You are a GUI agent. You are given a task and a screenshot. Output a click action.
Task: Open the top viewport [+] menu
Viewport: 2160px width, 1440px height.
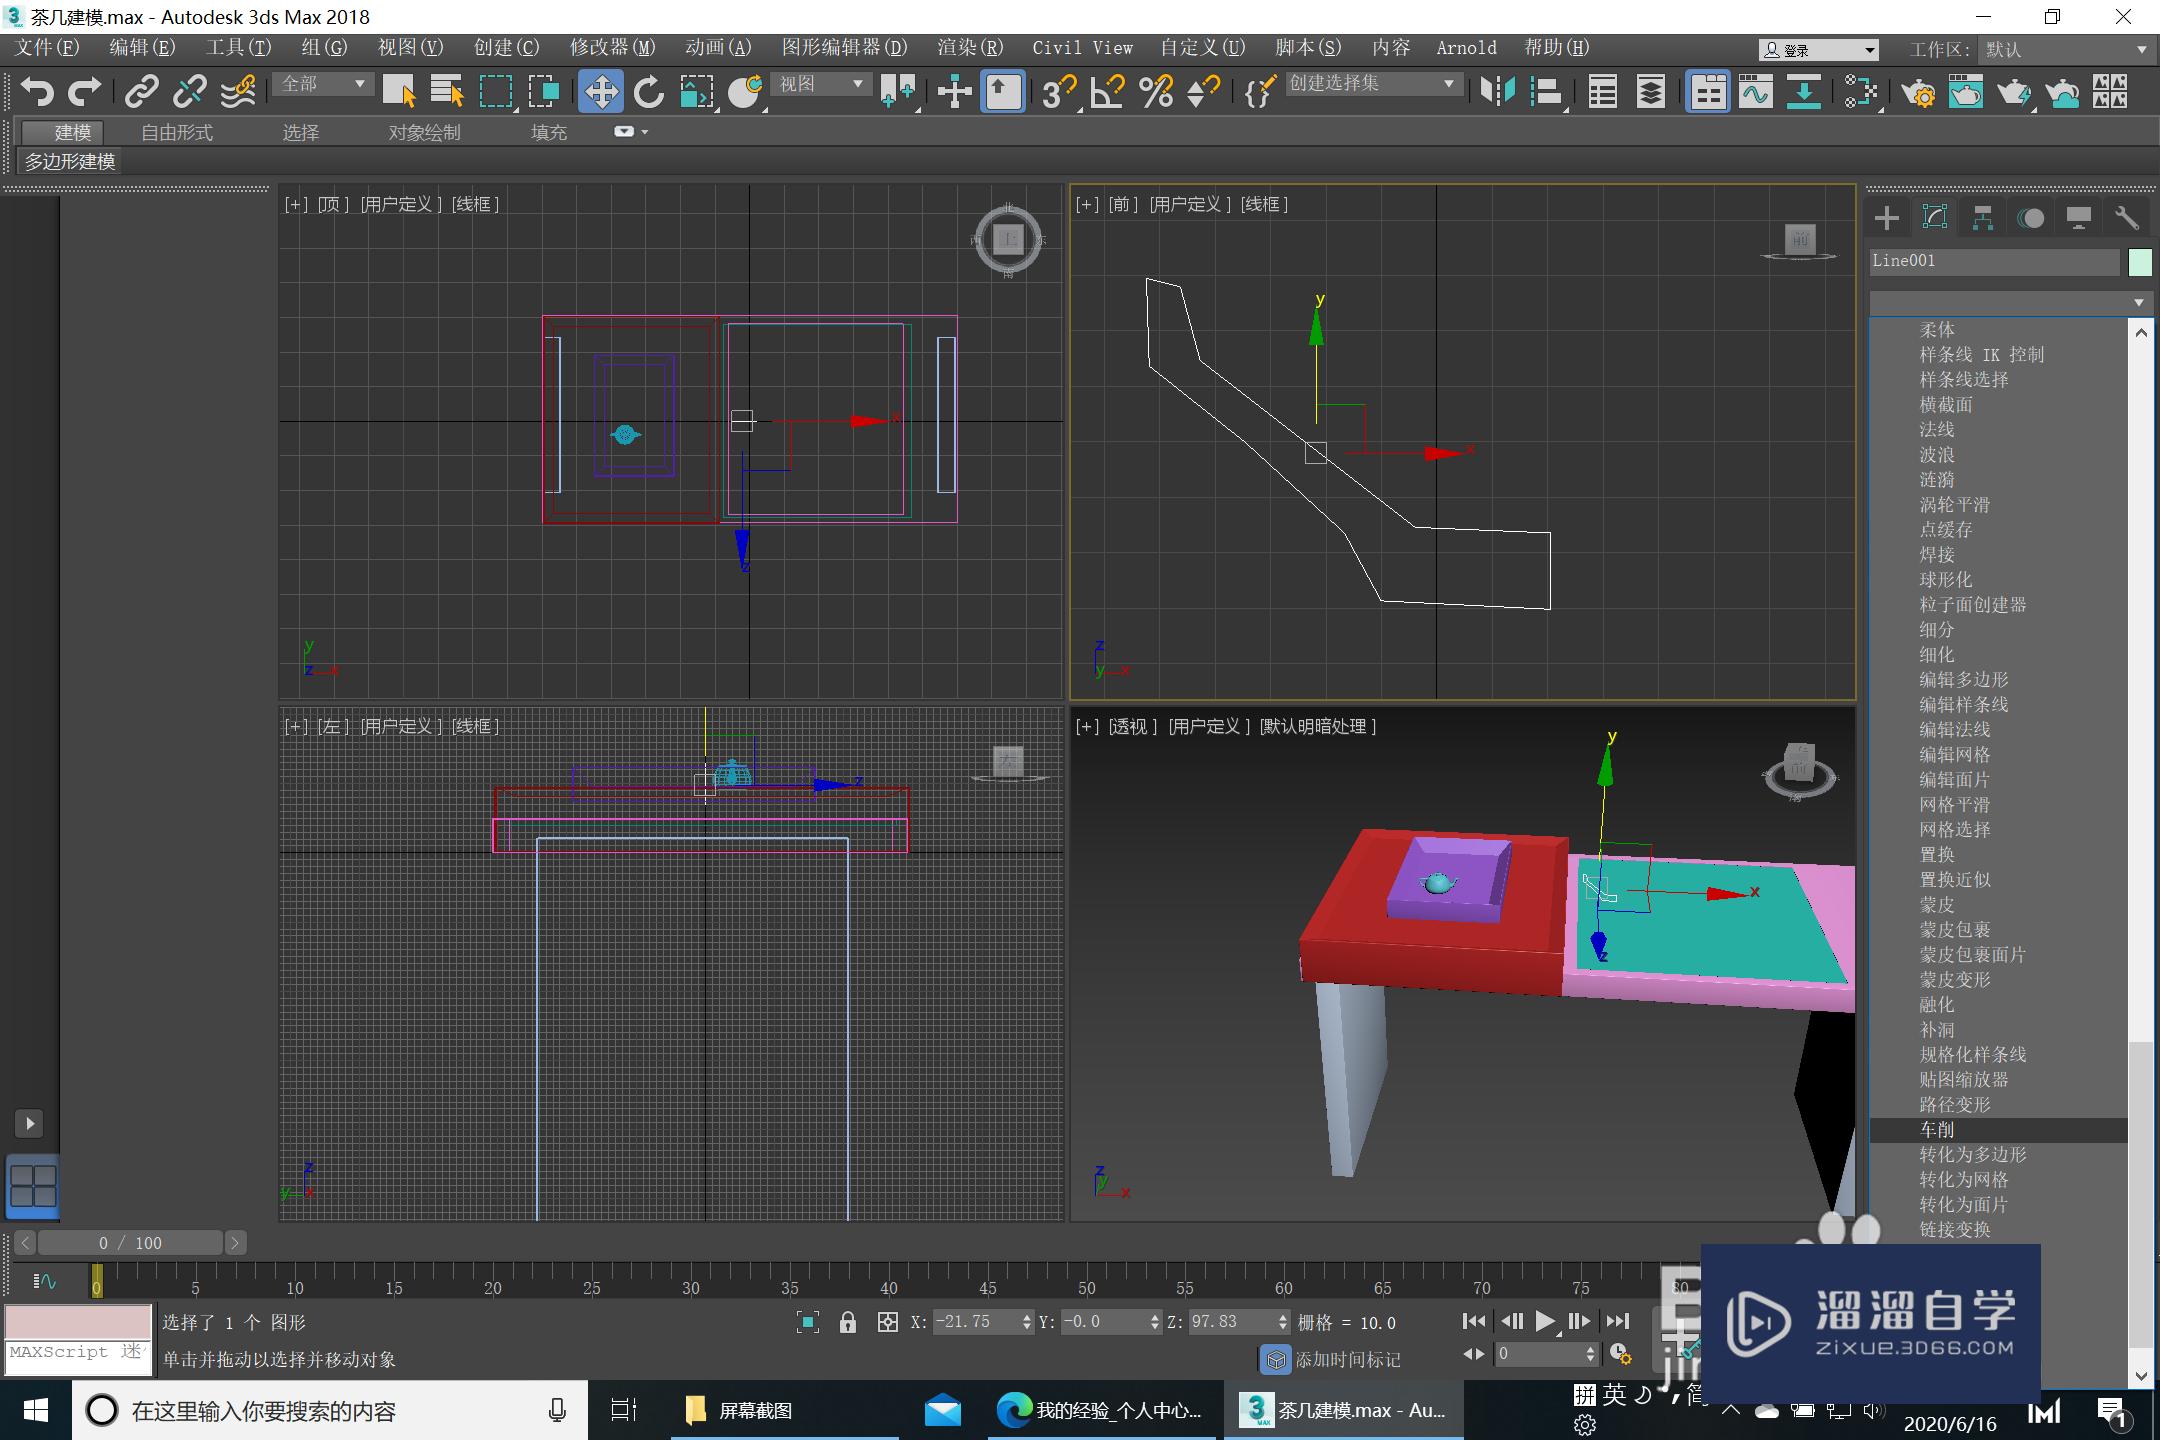tap(295, 204)
